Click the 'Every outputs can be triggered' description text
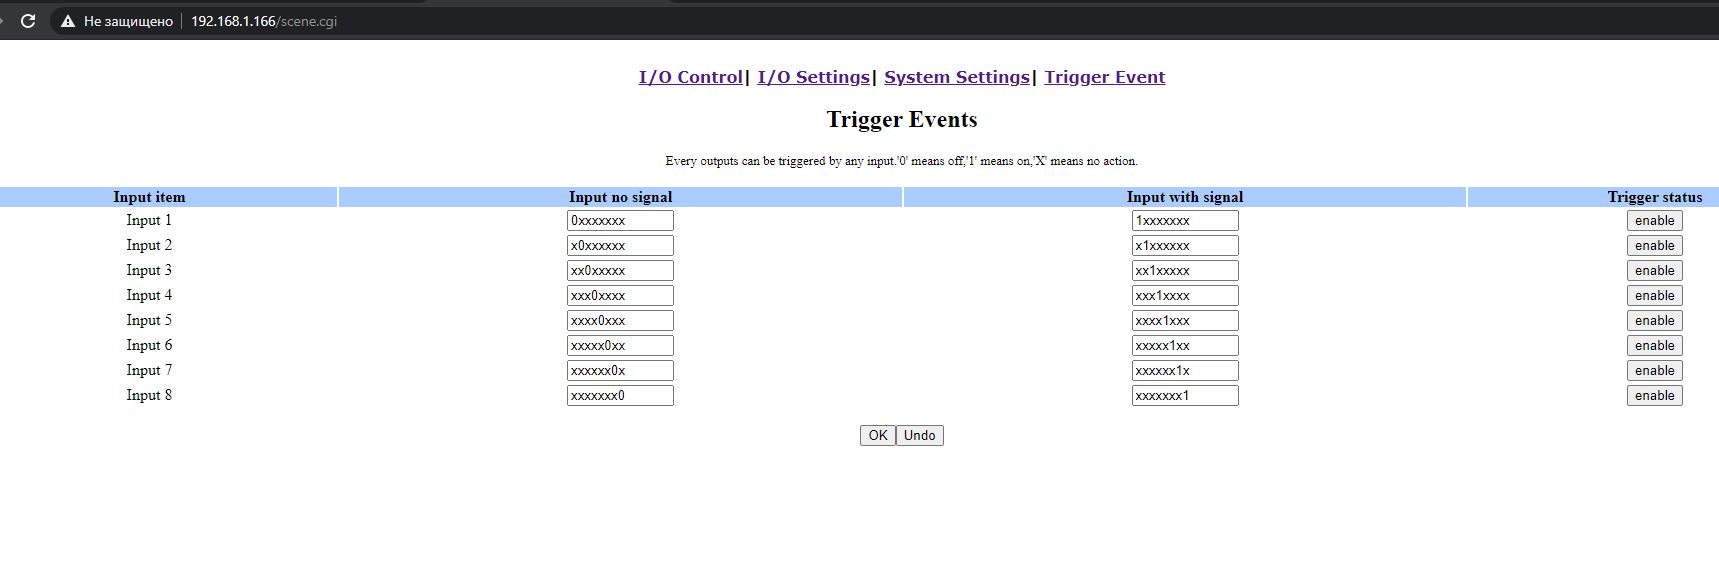The width and height of the screenshot is (1719, 580). (x=902, y=161)
